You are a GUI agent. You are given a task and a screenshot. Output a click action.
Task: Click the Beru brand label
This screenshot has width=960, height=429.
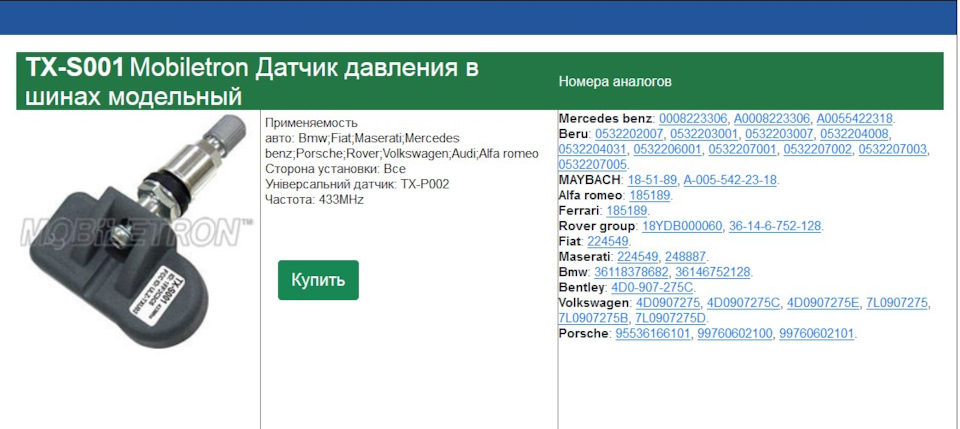point(574,134)
